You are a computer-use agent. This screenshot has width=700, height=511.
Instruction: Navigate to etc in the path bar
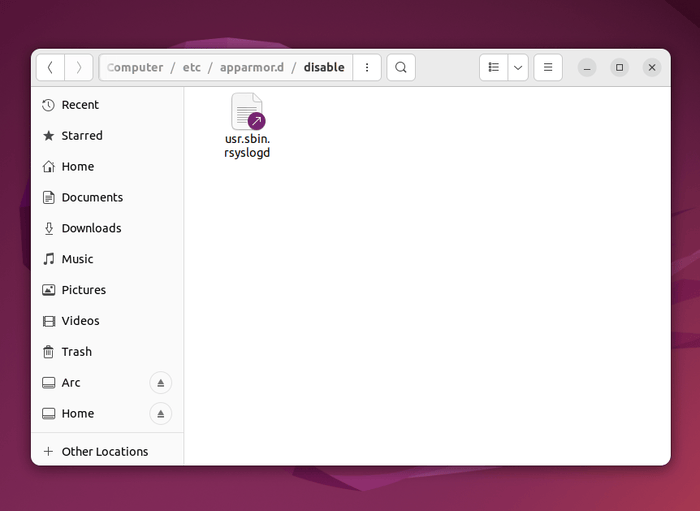192,67
